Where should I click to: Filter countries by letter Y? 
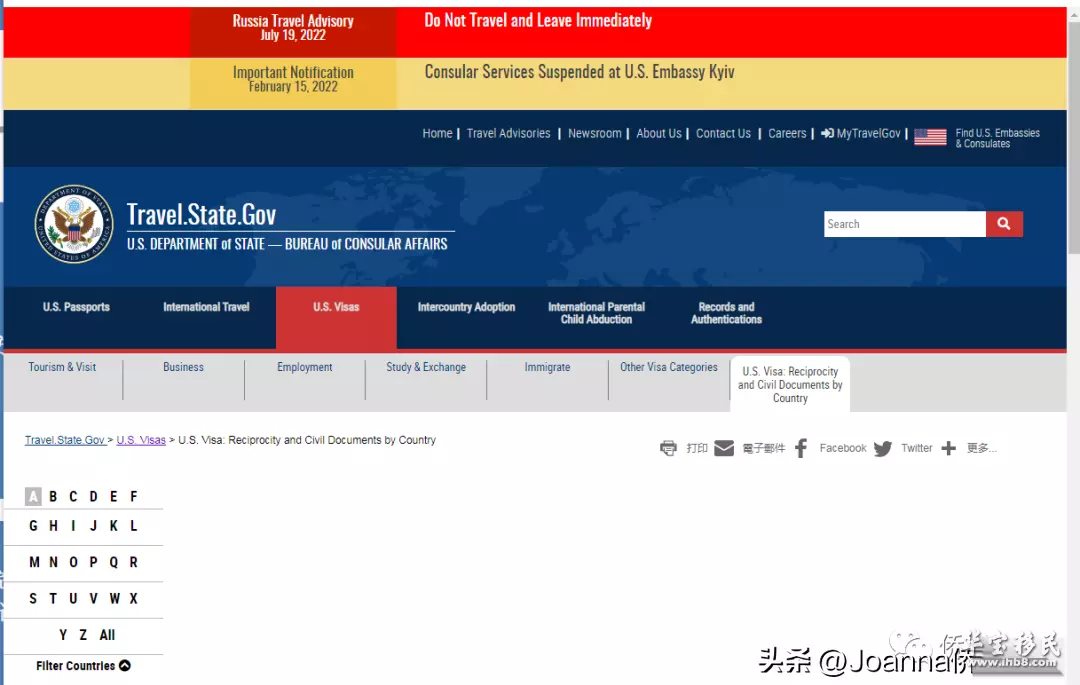(x=63, y=635)
